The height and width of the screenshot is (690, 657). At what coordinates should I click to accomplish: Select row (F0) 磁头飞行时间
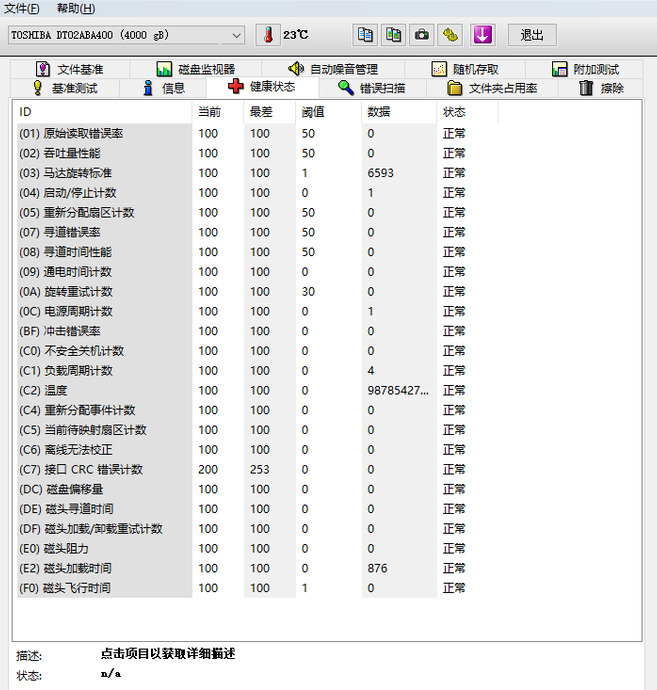pos(257,588)
